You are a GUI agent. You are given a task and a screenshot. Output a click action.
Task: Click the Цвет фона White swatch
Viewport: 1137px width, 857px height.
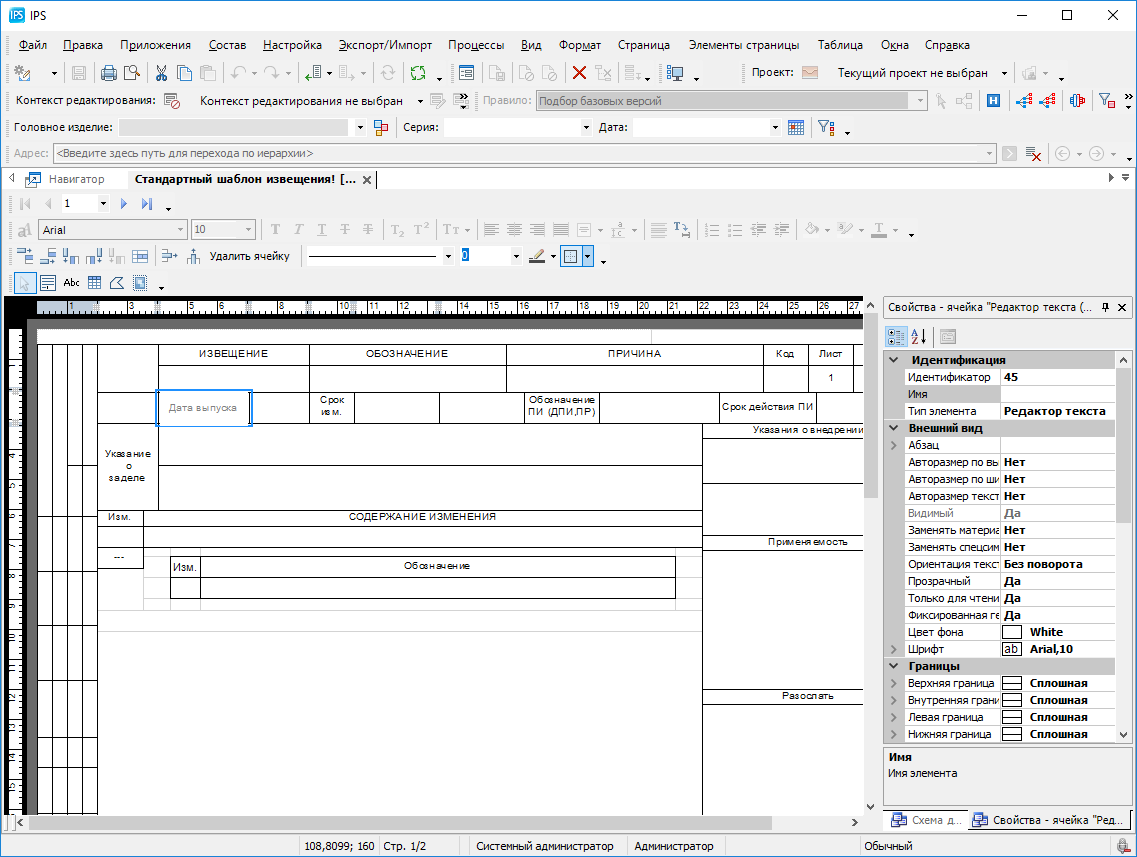pos(1012,632)
